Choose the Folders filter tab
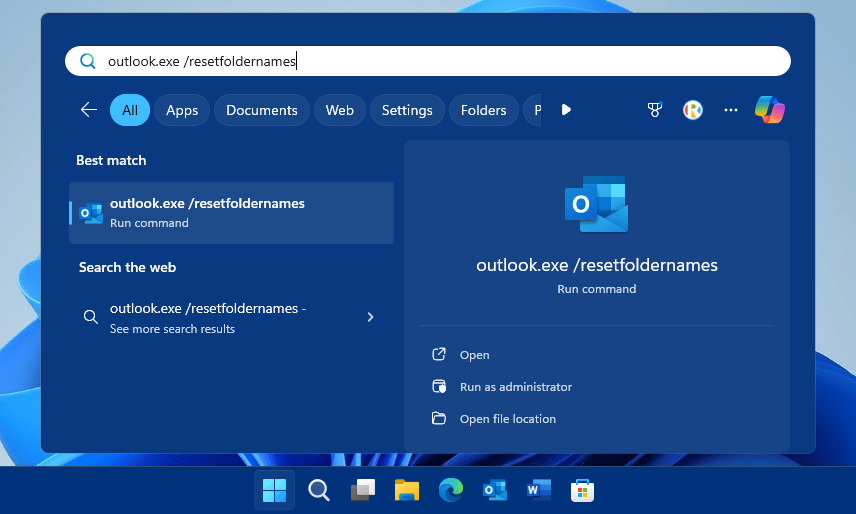 (x=483, y=110)
